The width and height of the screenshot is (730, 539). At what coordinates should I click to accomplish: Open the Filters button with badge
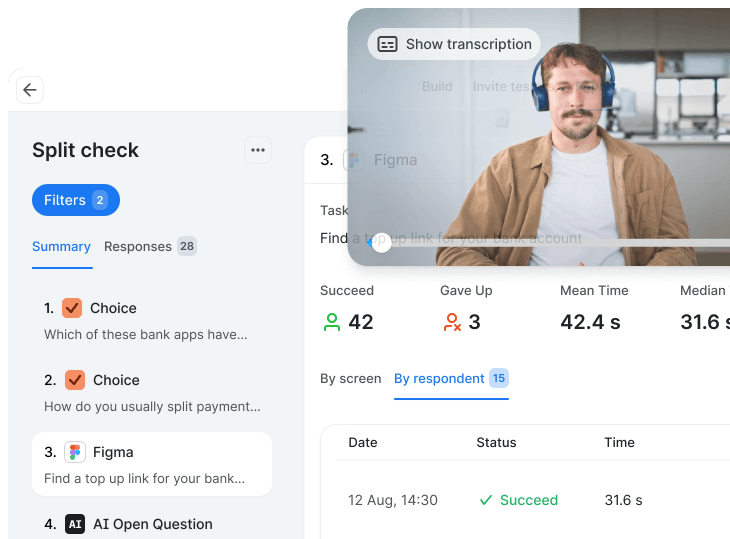tap(75, 200)
